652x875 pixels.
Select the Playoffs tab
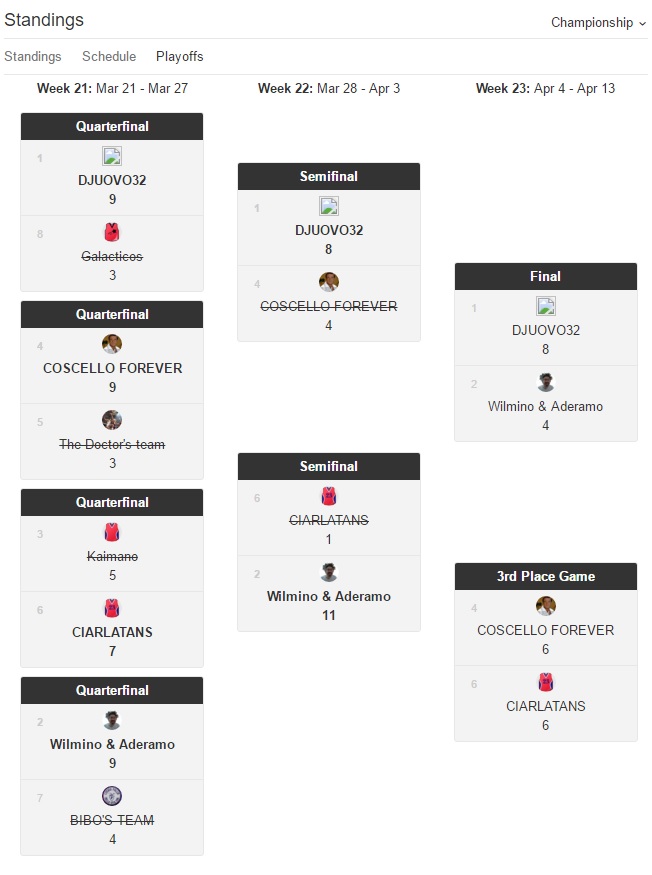click(179, 56)
